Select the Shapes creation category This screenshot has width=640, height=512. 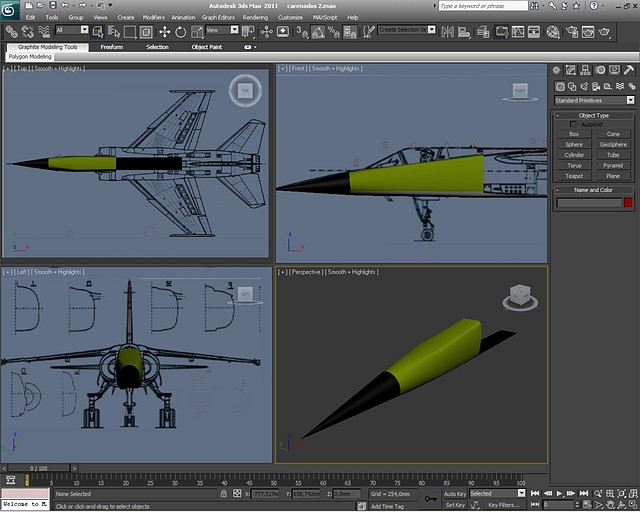click(572, 86)
